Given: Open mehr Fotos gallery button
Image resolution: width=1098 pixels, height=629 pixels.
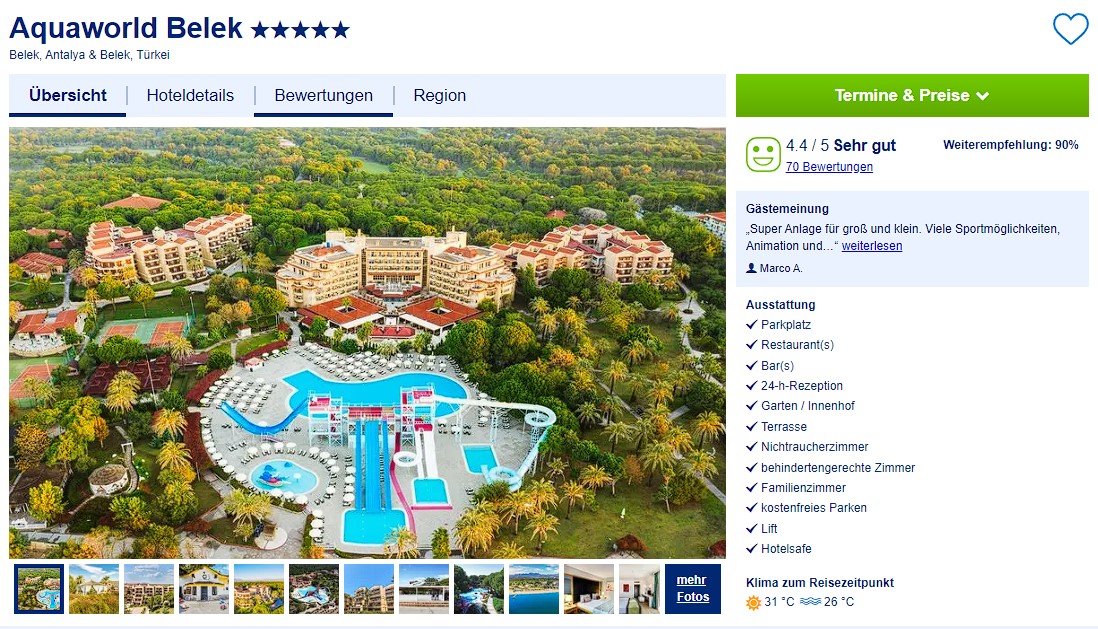Looking at the screenshot, I should tap(693, 589).
